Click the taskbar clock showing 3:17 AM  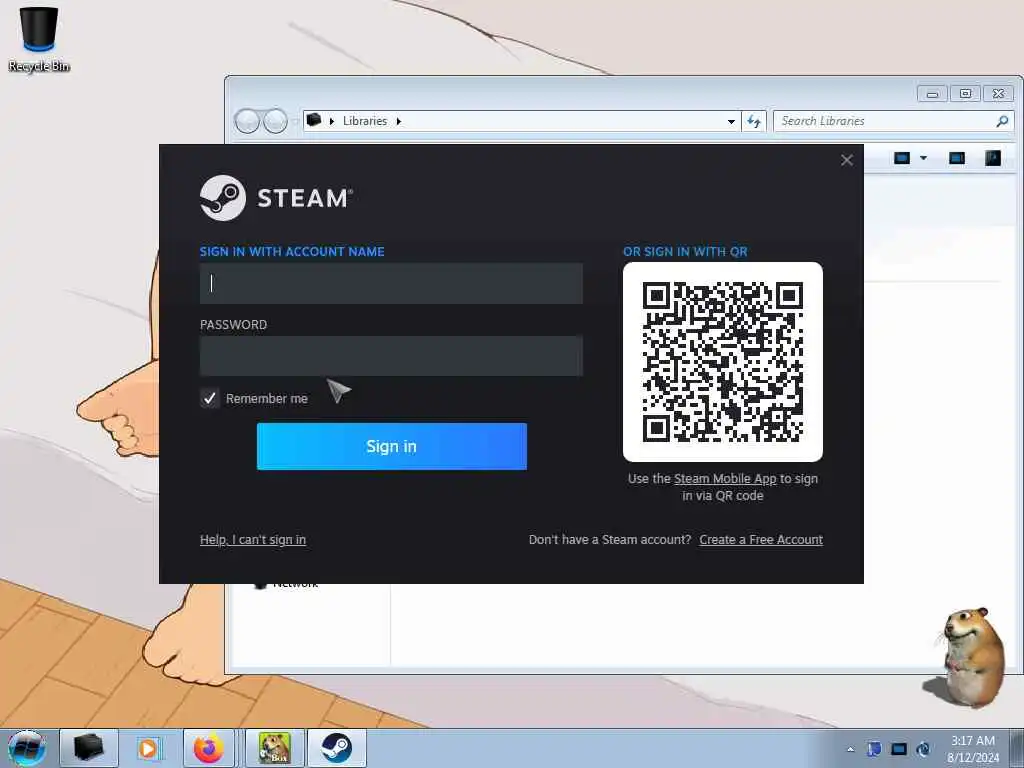click(973, 749)
